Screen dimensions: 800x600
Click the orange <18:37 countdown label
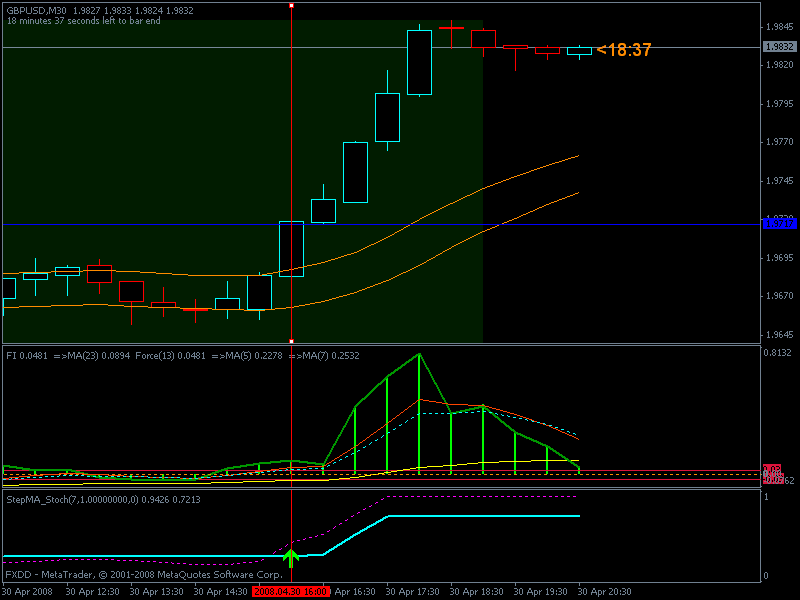(x=624, y=49)
